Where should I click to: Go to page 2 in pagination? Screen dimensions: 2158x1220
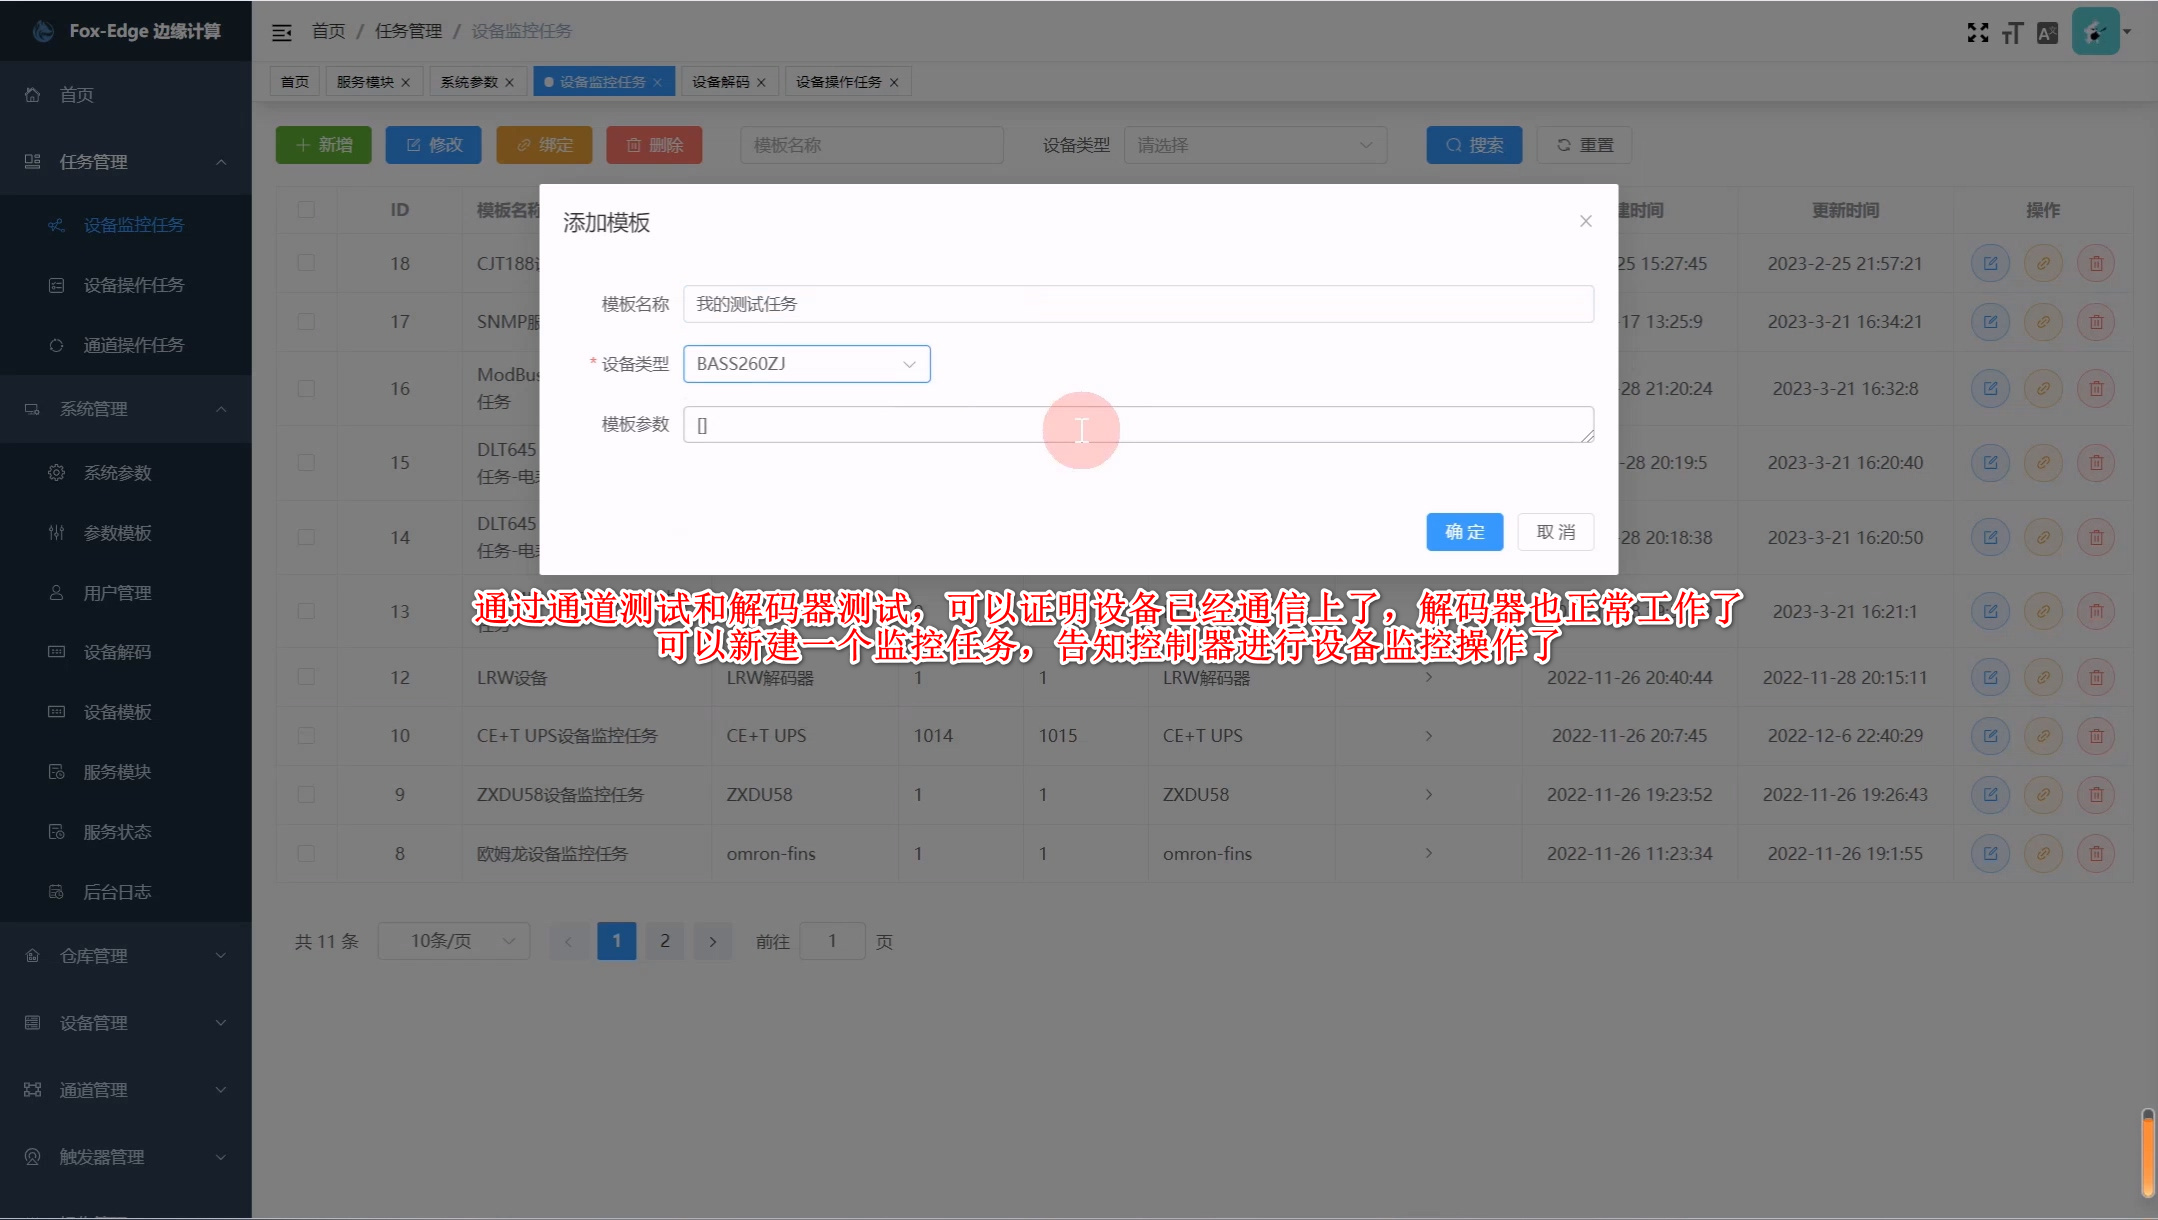click(x=665, y=941)
